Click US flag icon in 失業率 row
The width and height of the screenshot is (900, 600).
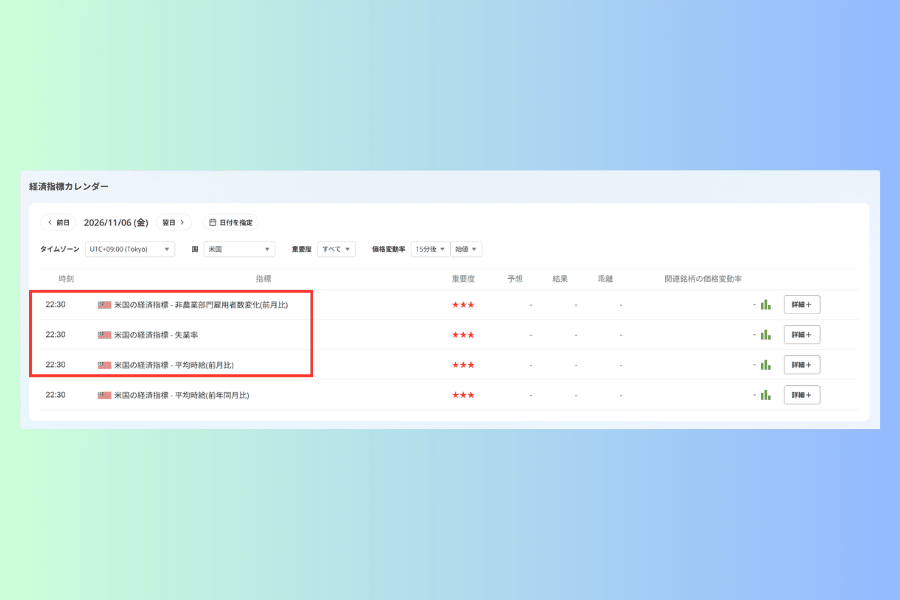(104, 335)
